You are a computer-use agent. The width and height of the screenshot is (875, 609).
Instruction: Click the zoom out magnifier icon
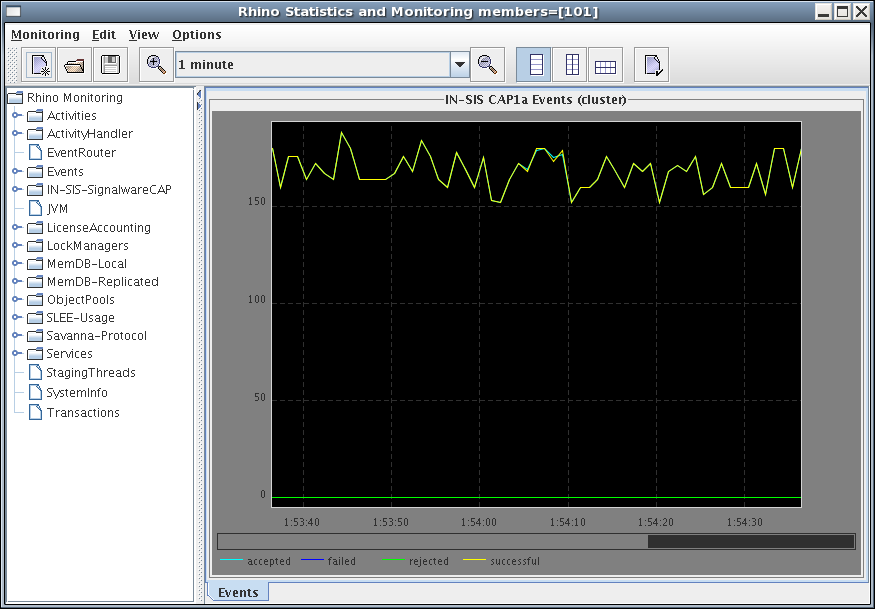487,65
